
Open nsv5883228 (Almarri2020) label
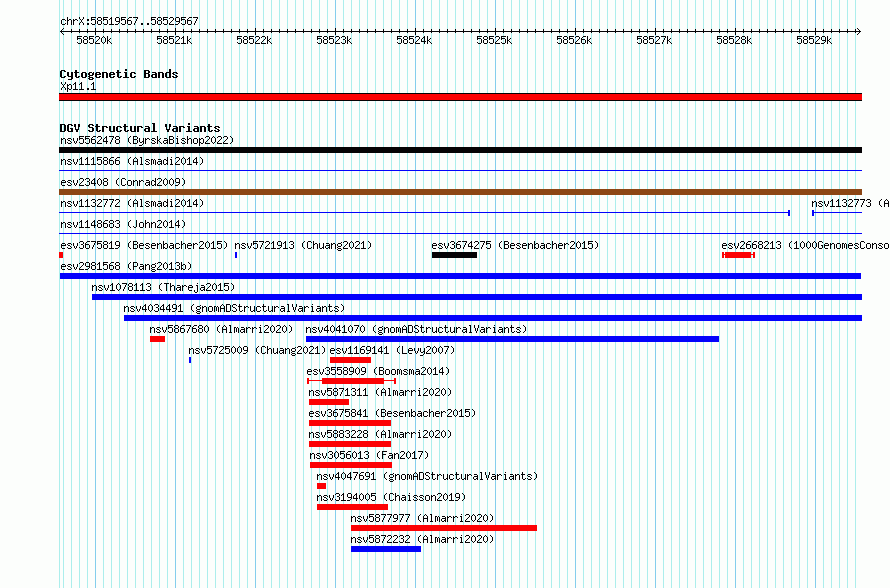pyautogui.click(x=380, y=434)
